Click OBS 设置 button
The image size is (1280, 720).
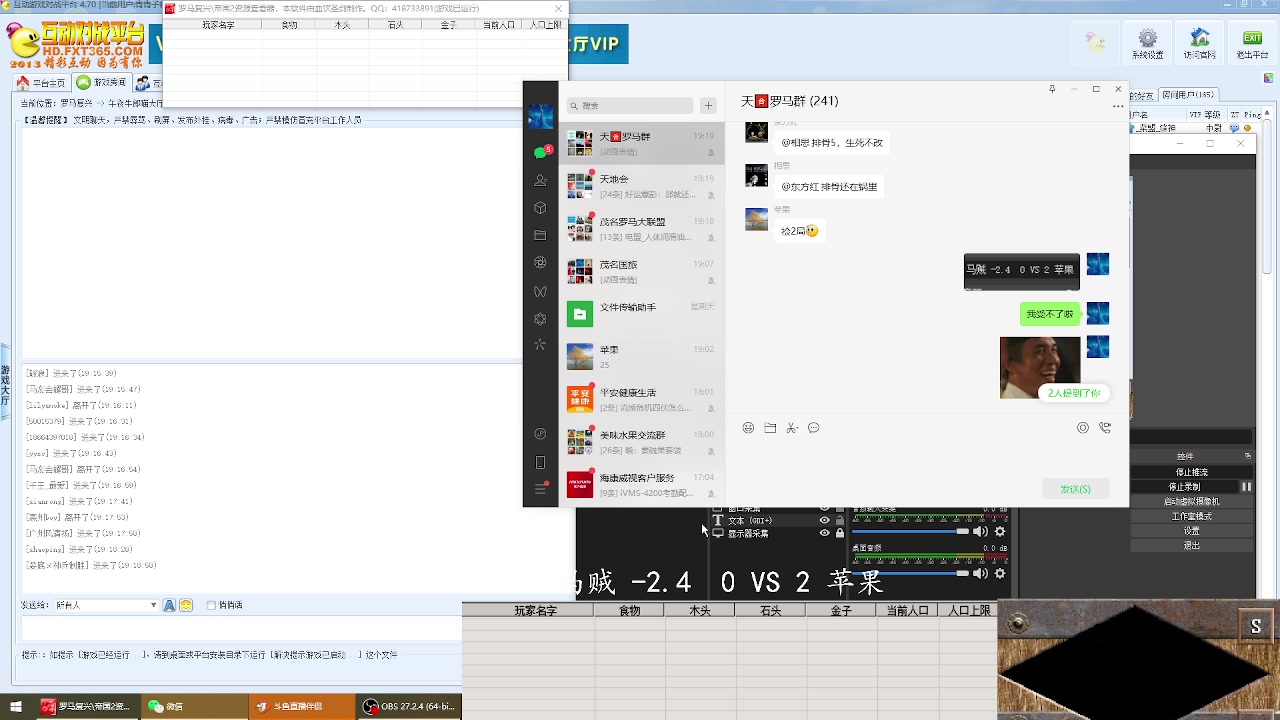[x=1190, y=531]
